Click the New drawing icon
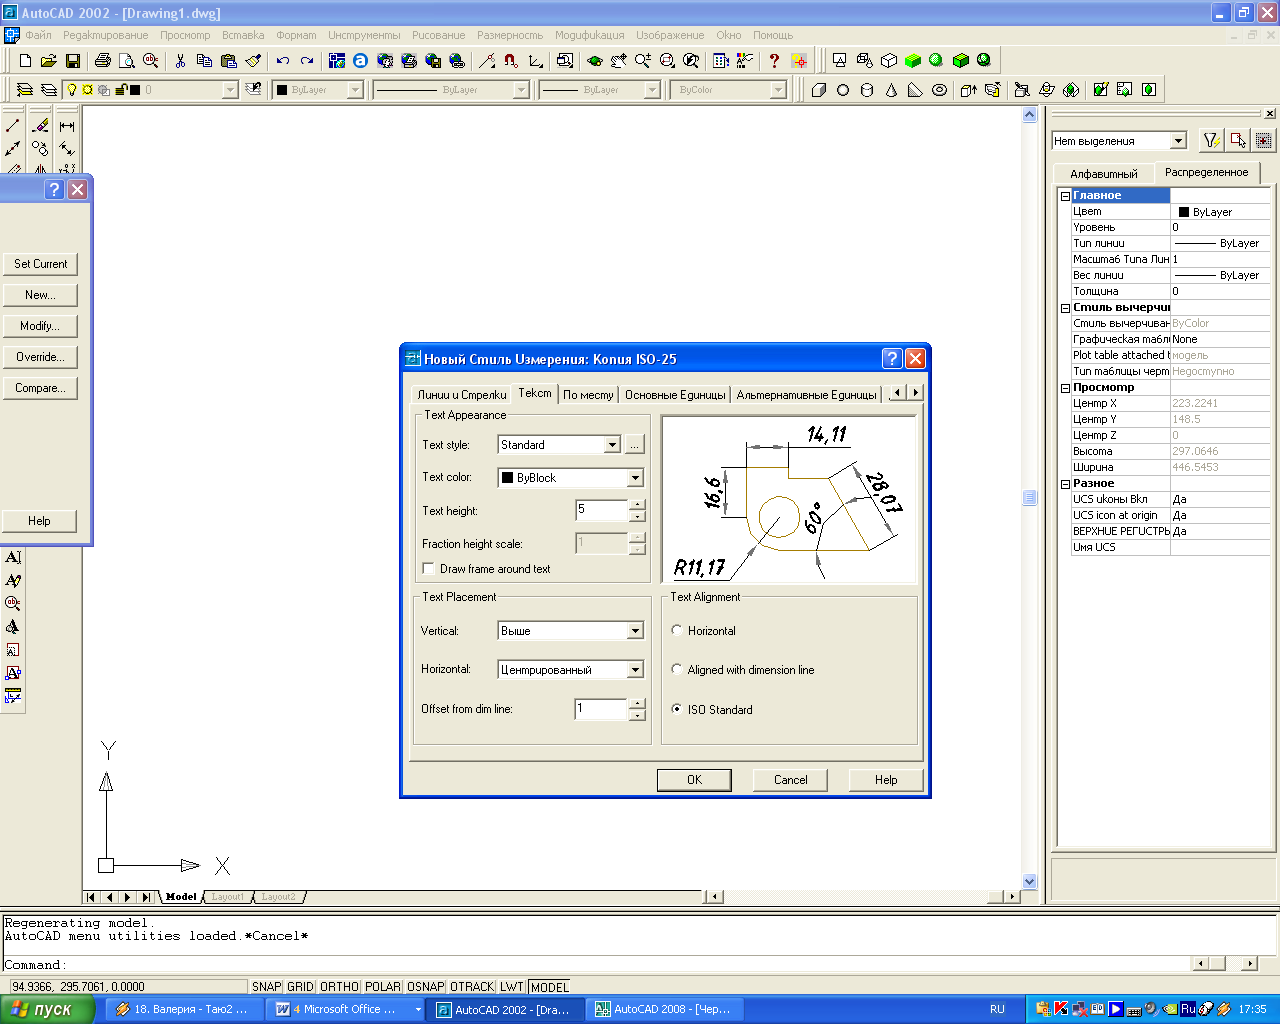 tap(25, 61)
